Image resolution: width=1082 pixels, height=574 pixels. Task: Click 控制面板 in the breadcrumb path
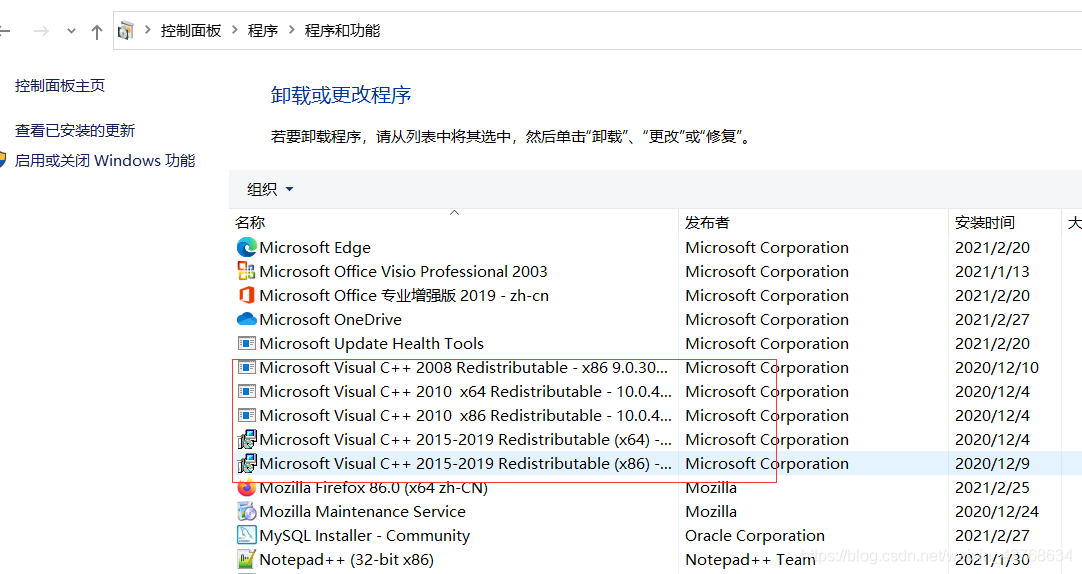[x=191, y=30]
